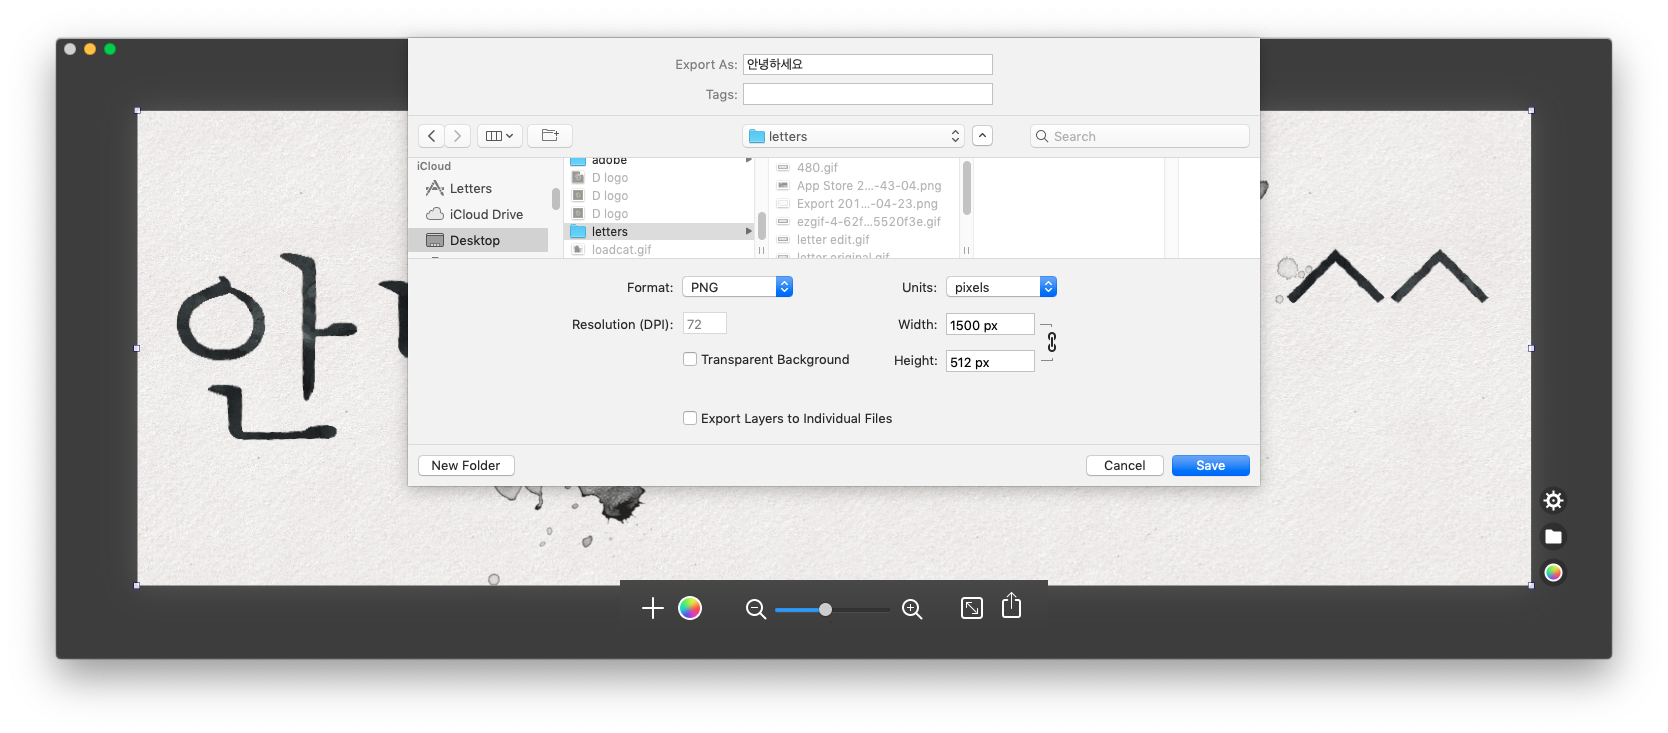Click the Cancel button

pyautogui.click(x=1125, y=465)
